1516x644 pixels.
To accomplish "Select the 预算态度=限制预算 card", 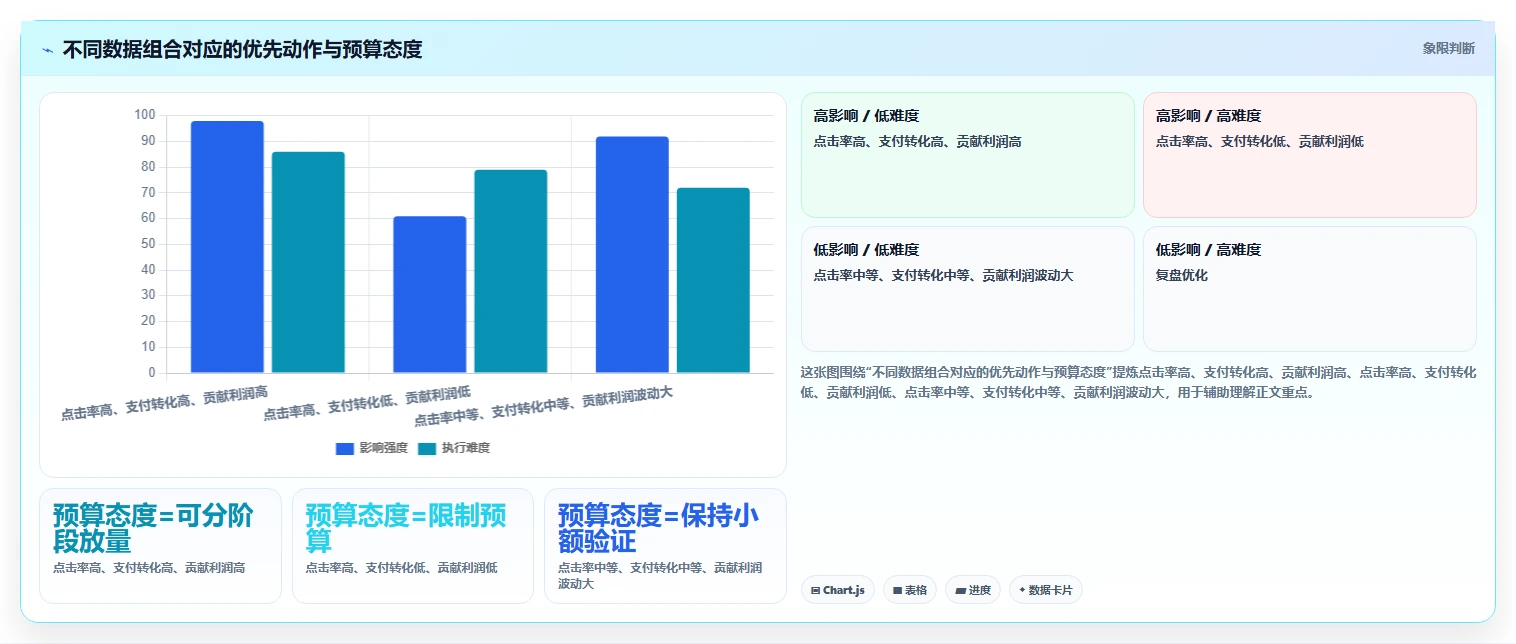I will (413, 546).
